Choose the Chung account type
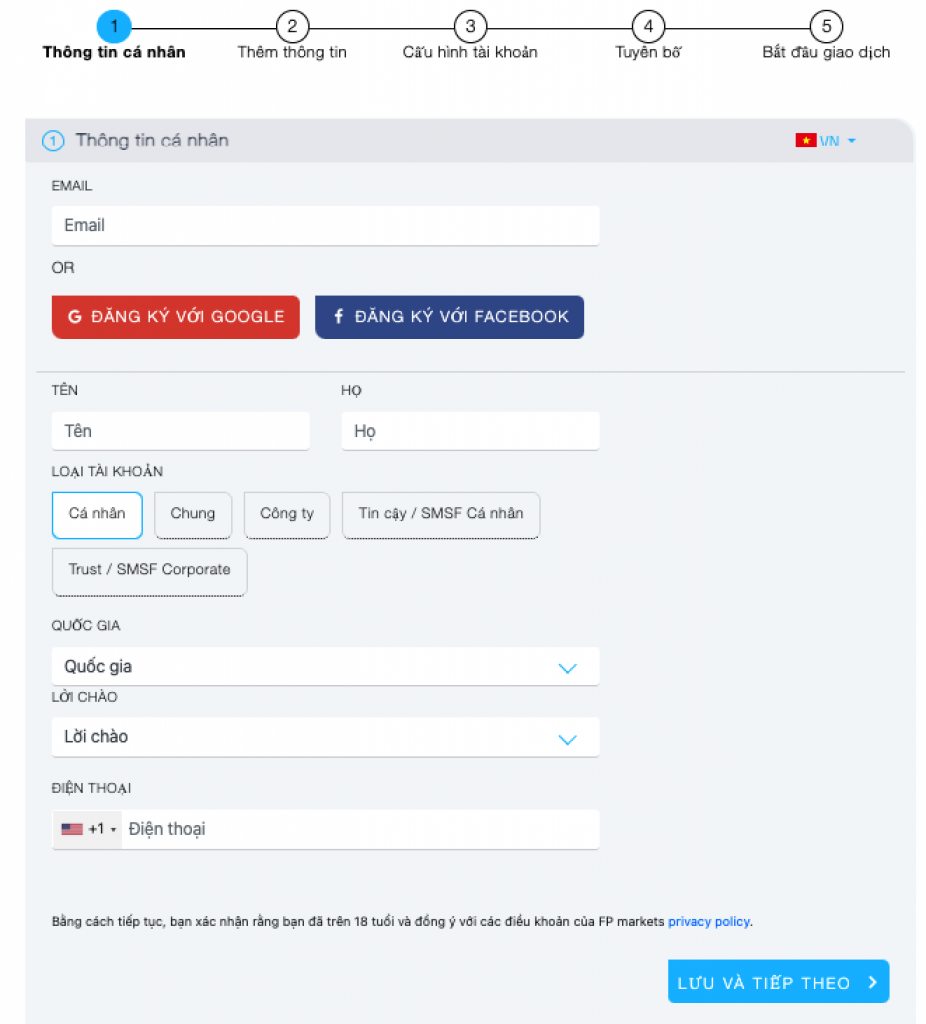 (x=193, y=514)
